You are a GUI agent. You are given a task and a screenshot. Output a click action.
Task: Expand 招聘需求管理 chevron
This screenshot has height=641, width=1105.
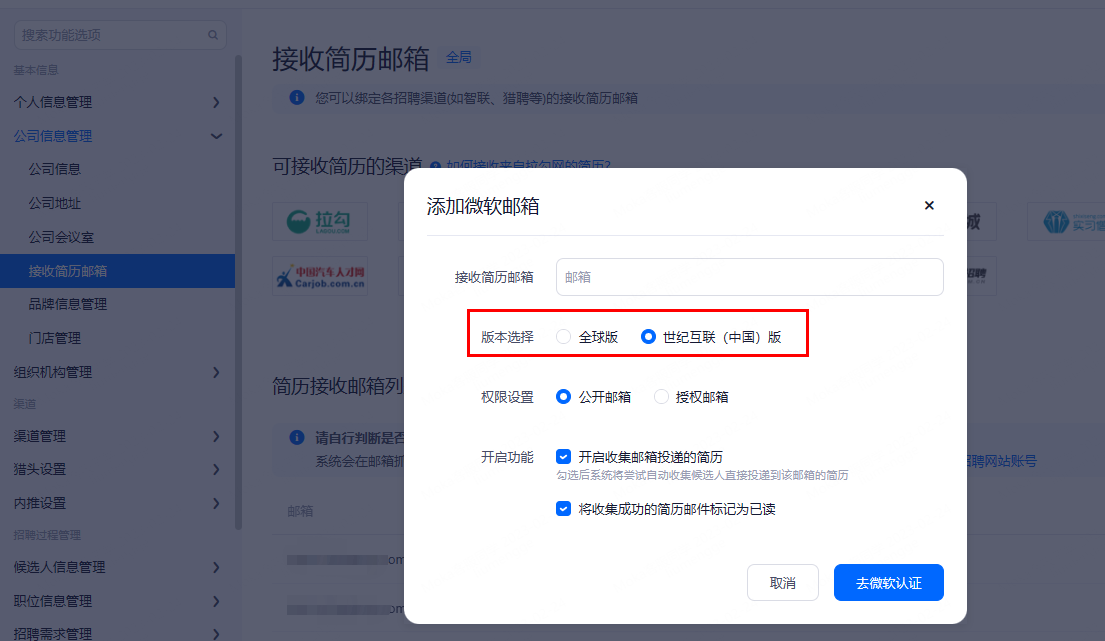pos(216,633)
